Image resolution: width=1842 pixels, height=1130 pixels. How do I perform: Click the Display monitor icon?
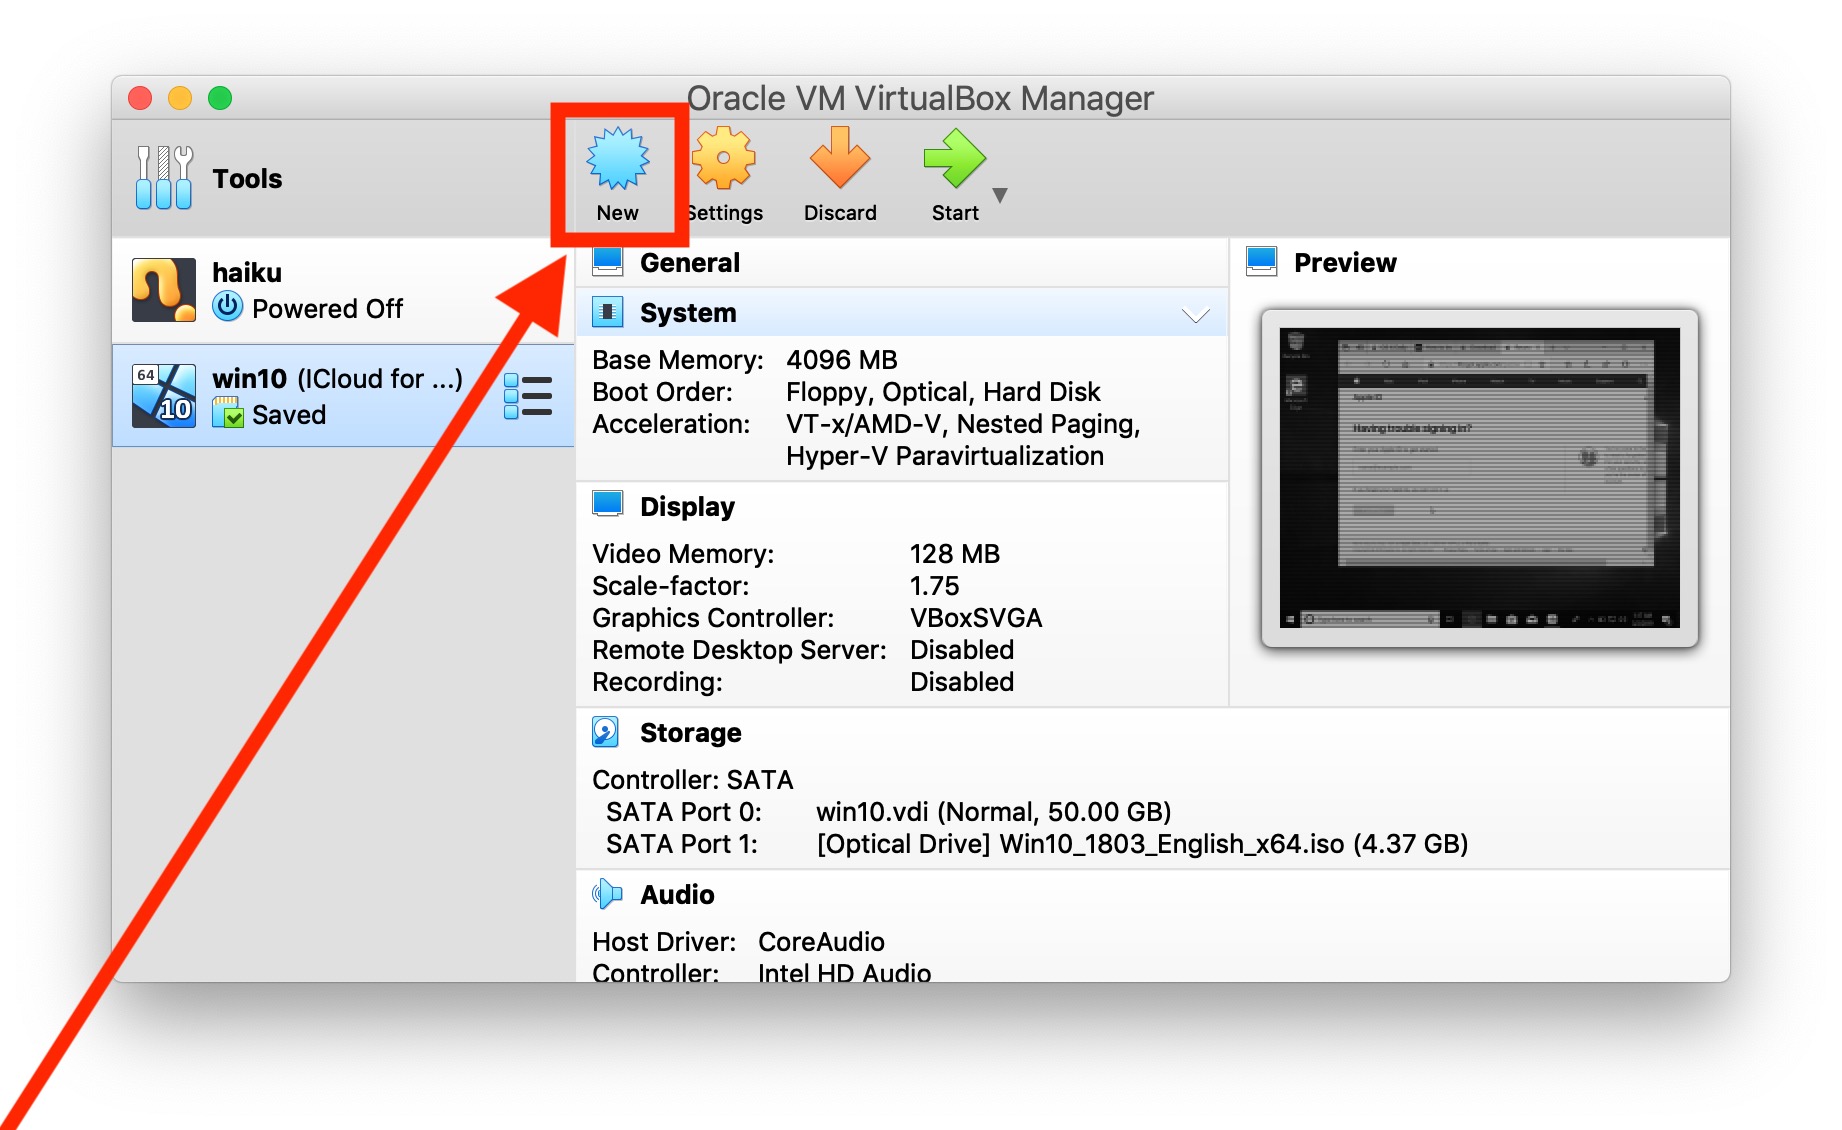click(609, 504)
